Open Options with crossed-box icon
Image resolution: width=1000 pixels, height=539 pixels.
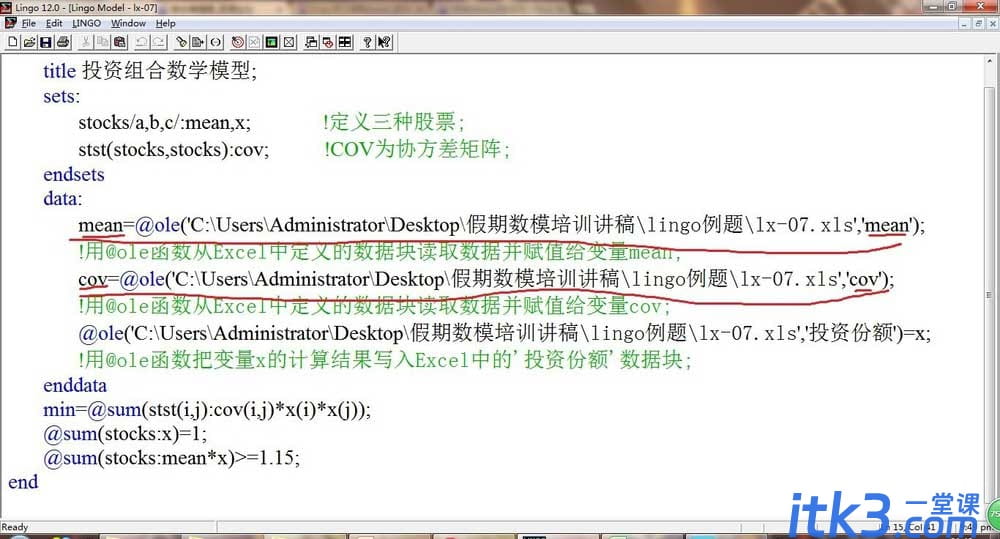[x=288, y=42]
